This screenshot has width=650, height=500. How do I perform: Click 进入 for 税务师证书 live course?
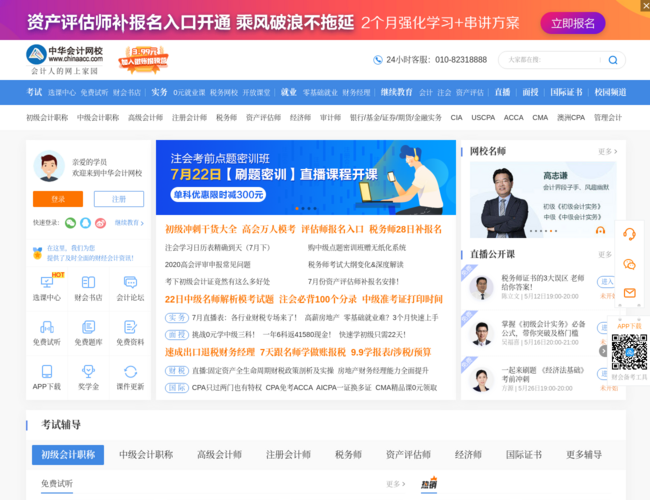tap(606, 282)
